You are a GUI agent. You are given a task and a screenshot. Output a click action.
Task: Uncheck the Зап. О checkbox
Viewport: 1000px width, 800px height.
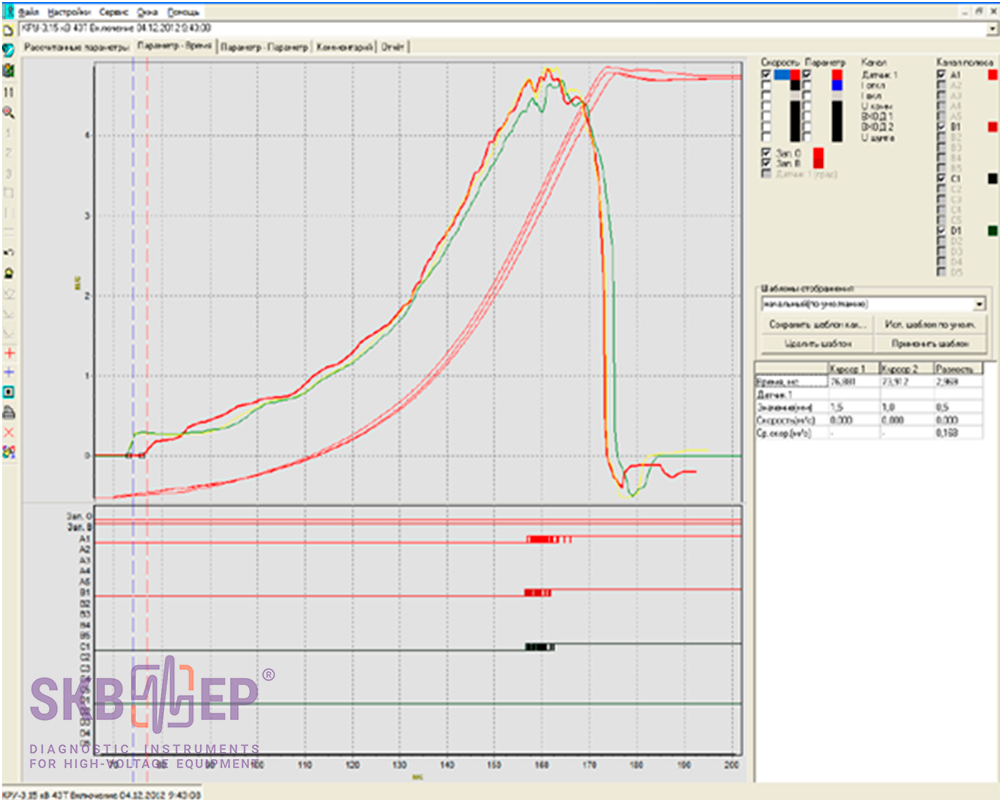(766, 153)
